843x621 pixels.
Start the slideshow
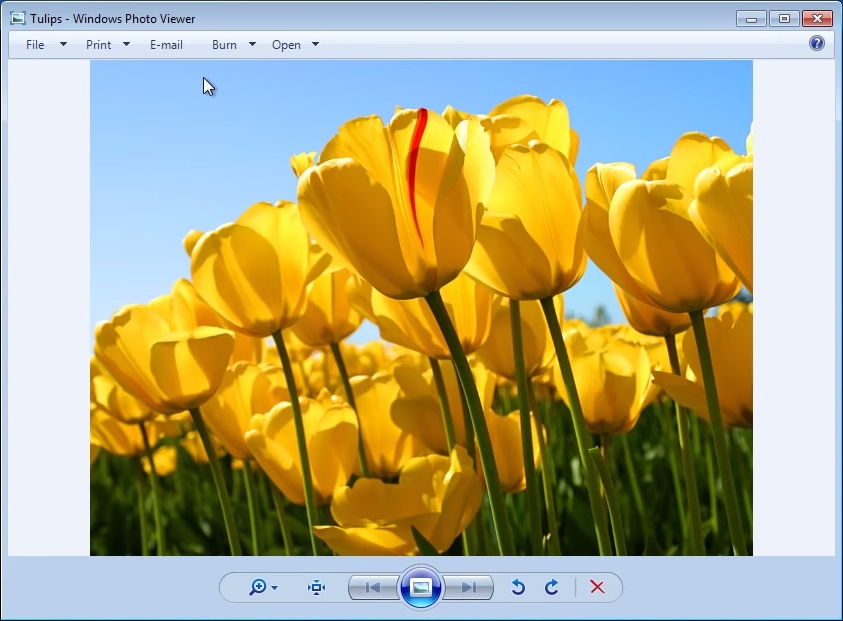pyautogui.click(x=421, y=588)
